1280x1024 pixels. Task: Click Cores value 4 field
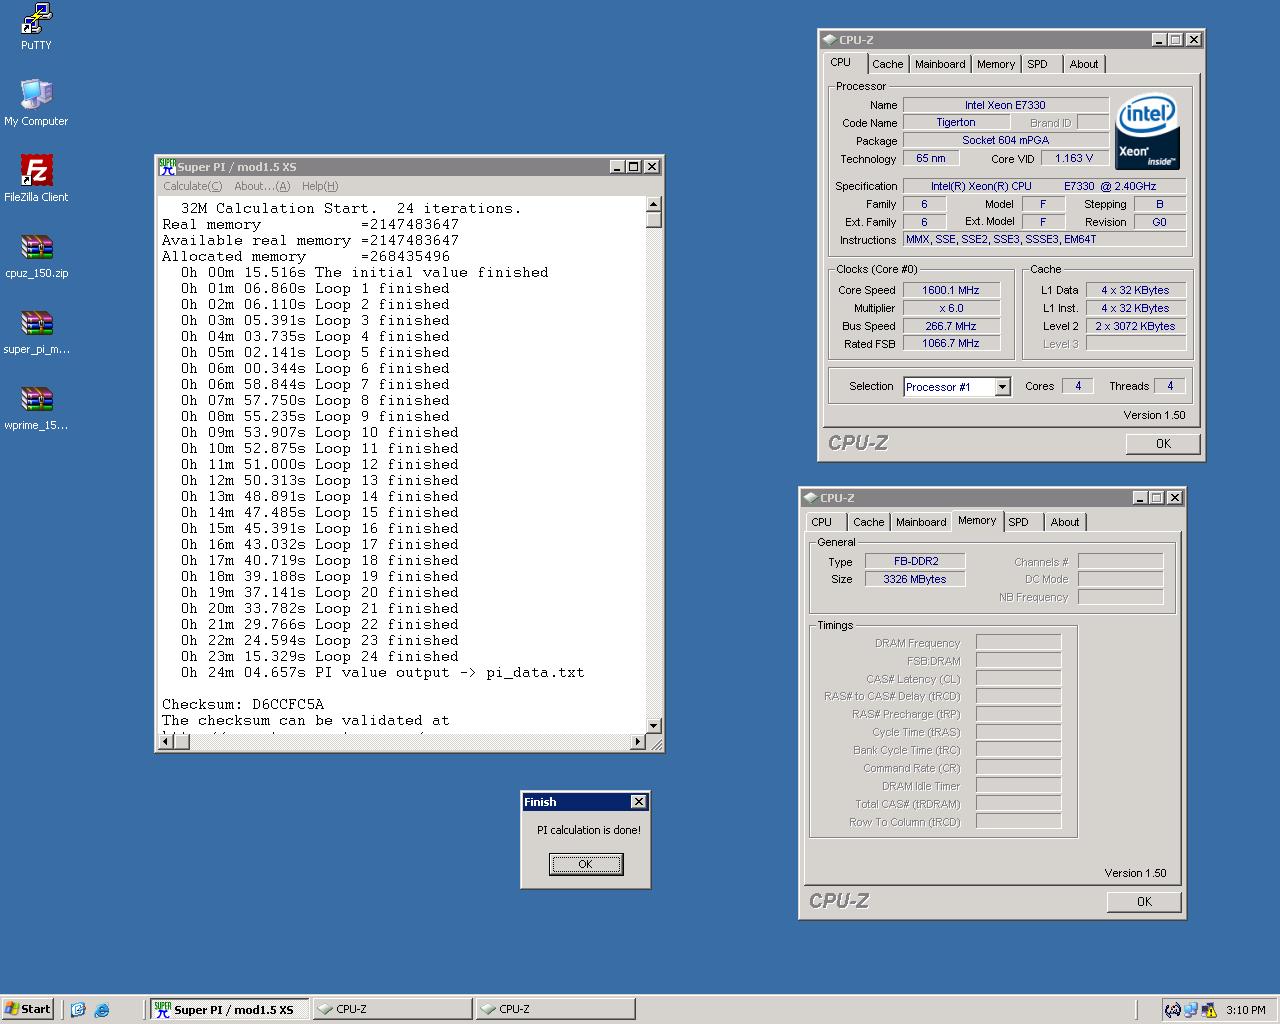[x=1077, y=386]
